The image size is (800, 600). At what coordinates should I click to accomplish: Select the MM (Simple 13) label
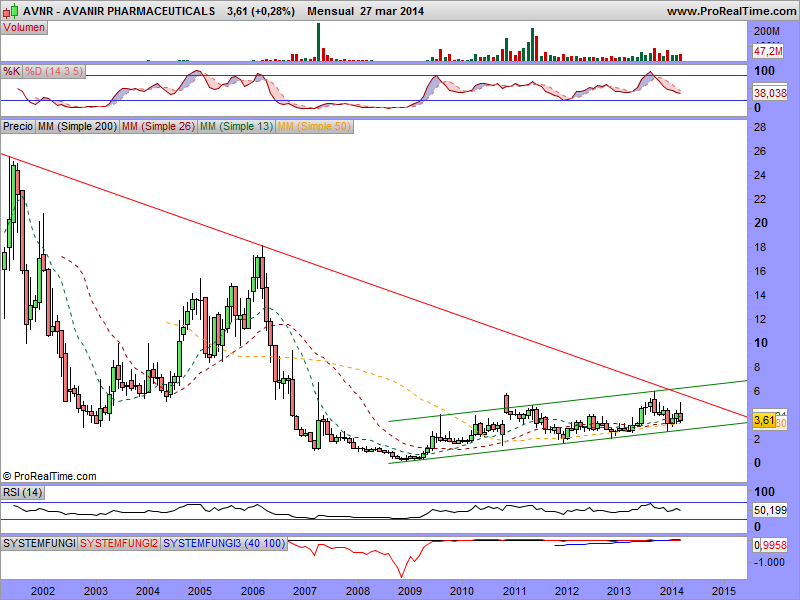tap(237, 126)
